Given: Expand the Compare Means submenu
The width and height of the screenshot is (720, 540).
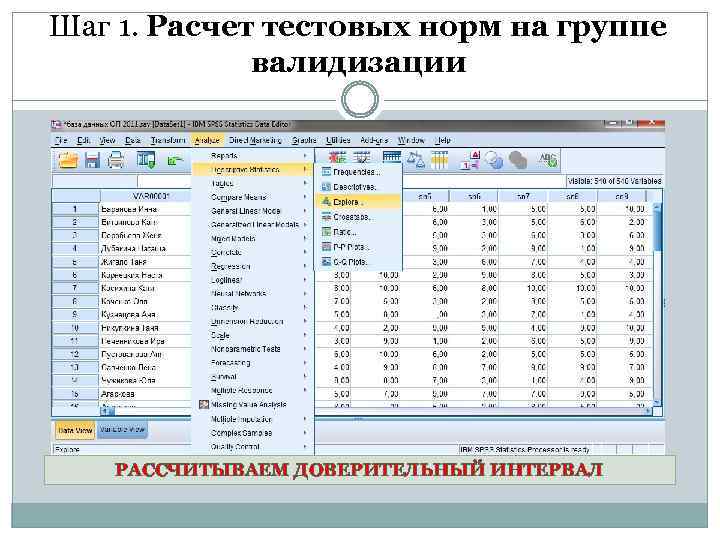Looking at the screenshot, I should [253, 197].
